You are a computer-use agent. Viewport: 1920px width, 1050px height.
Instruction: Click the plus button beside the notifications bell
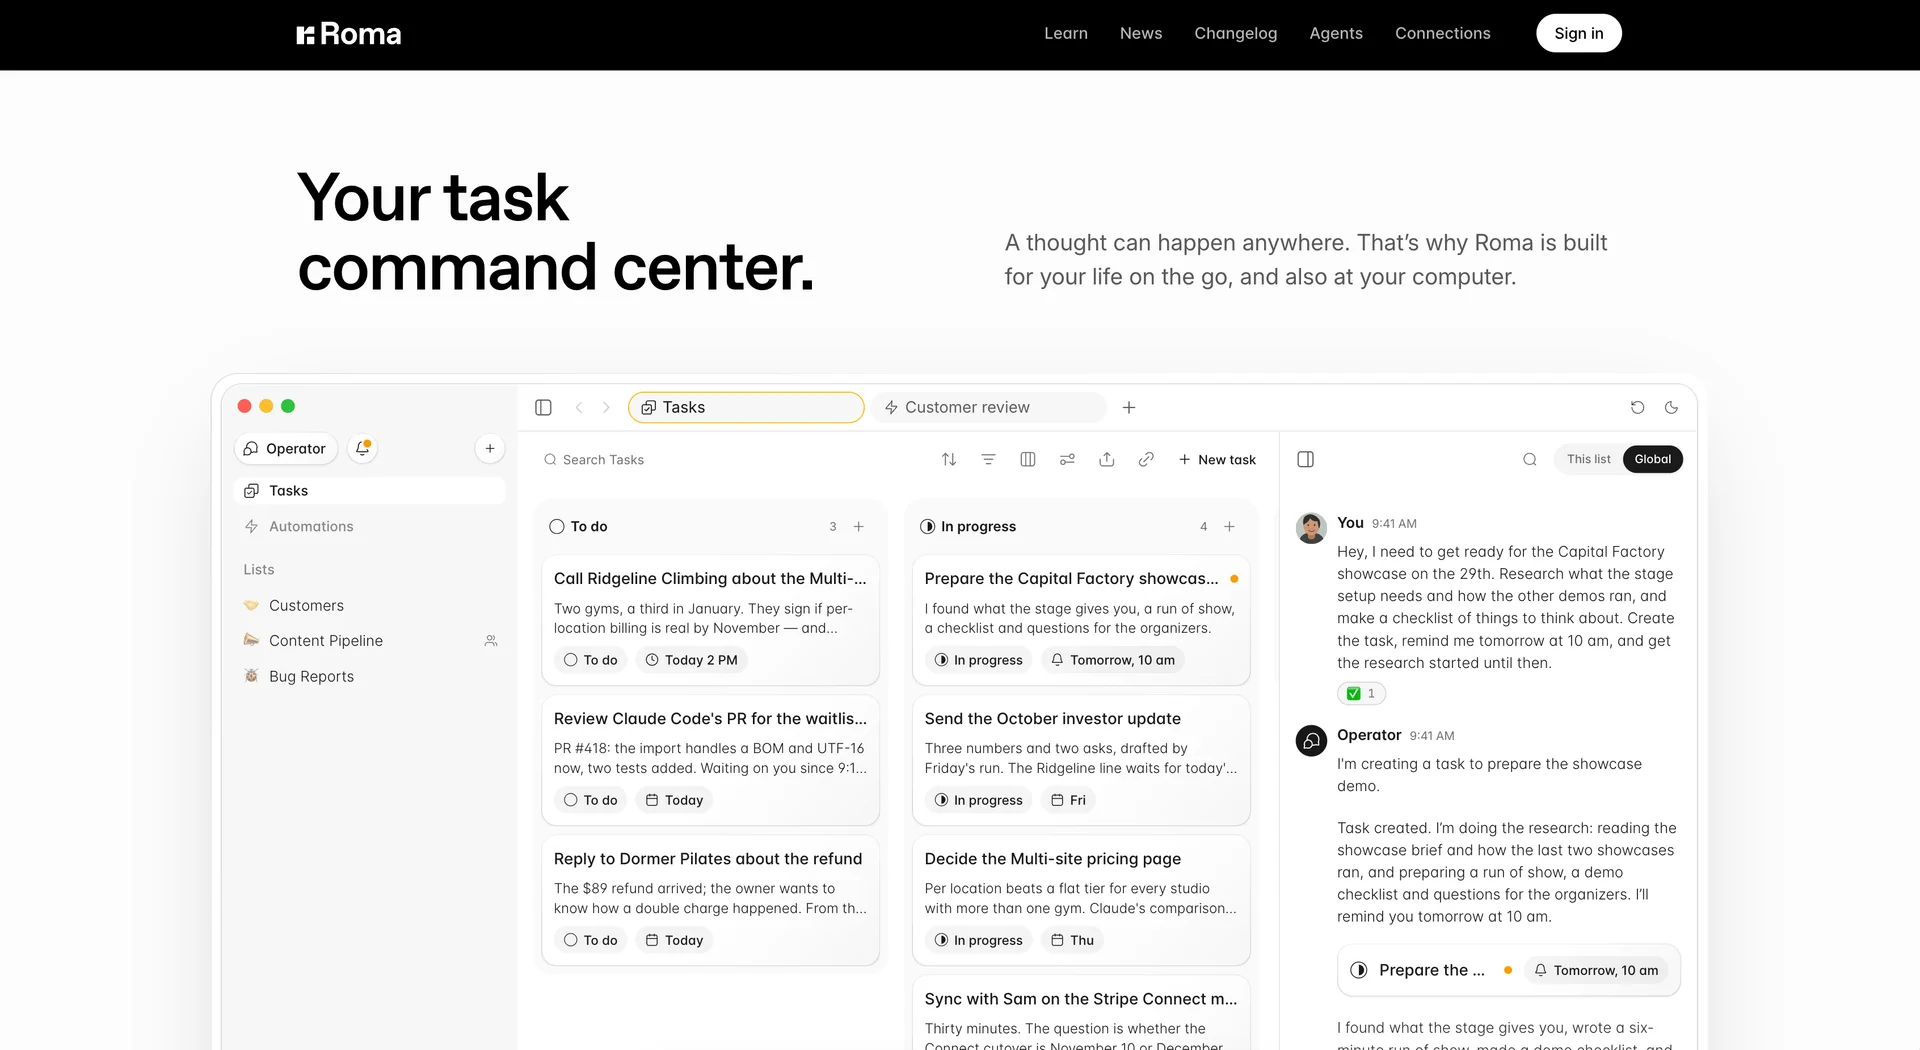[x=490, y=448]
